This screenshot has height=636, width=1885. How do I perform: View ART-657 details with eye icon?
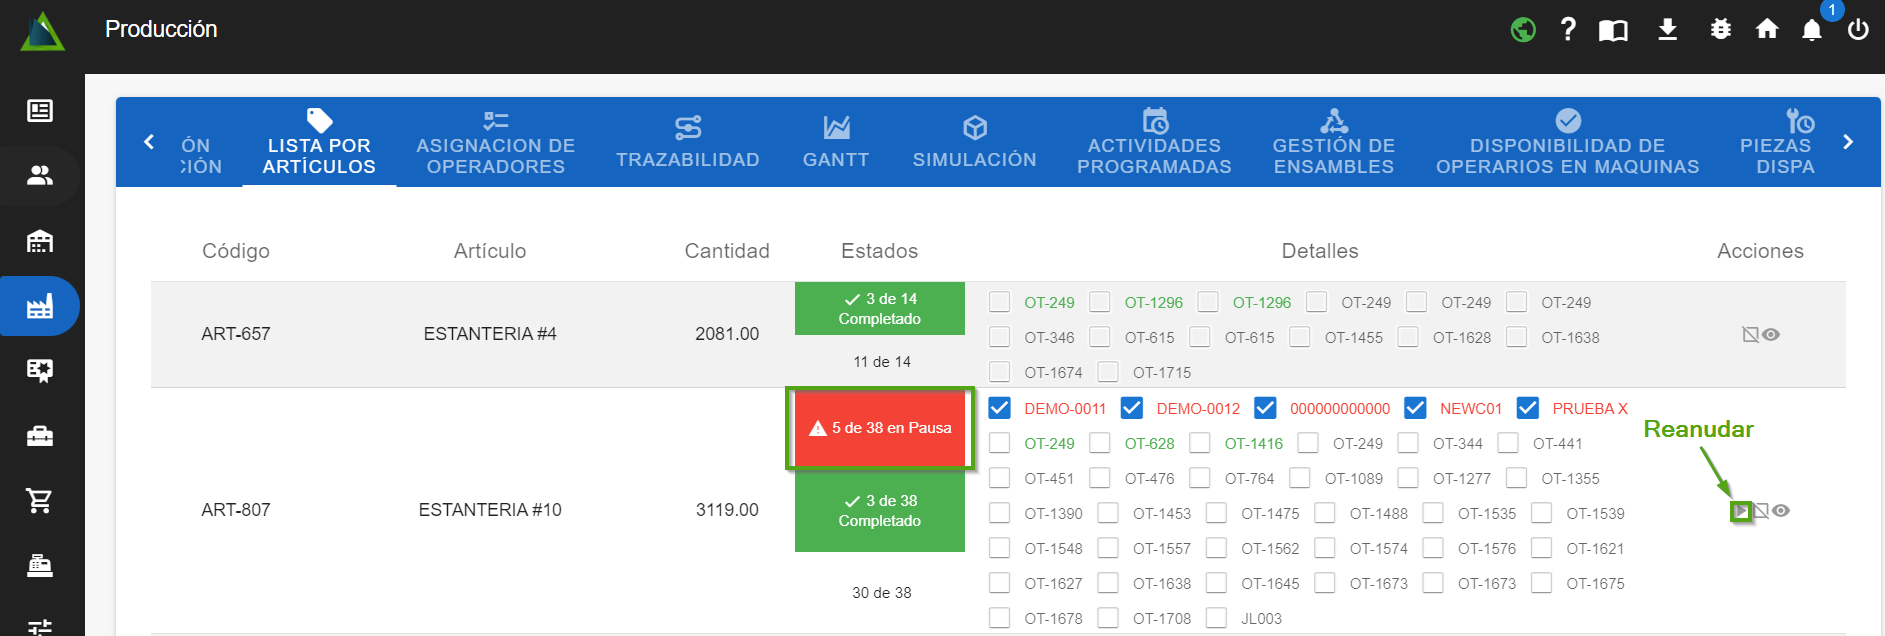tap(1771, 335)
